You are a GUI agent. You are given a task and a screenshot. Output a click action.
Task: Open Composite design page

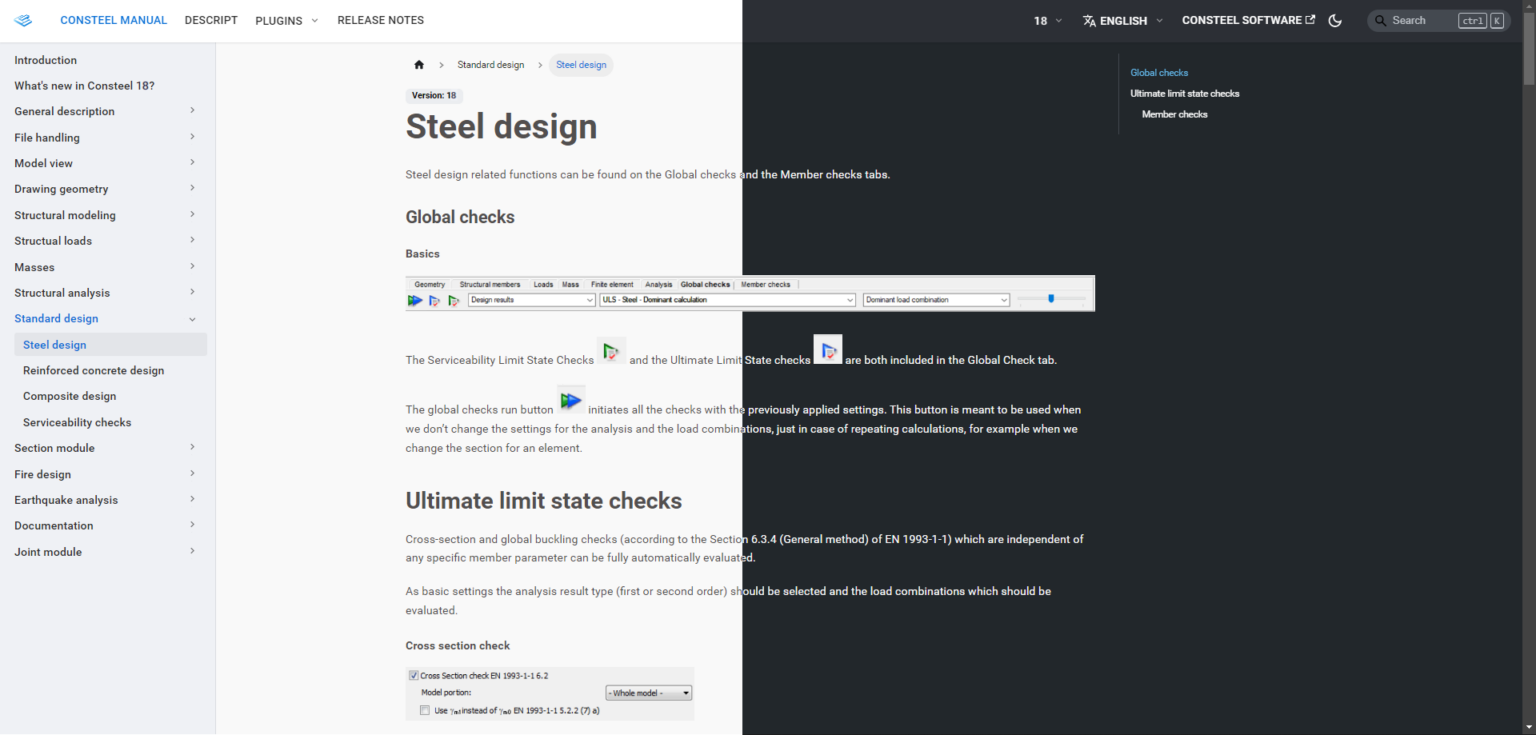tap(69, 396)
